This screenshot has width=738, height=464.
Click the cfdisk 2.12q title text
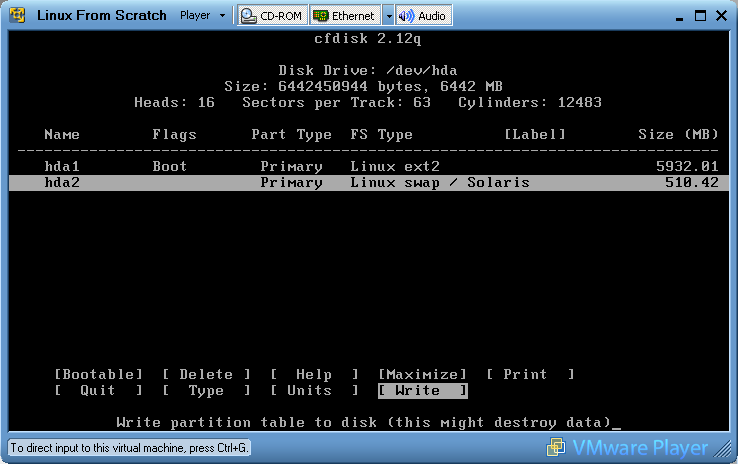point(368,39)
